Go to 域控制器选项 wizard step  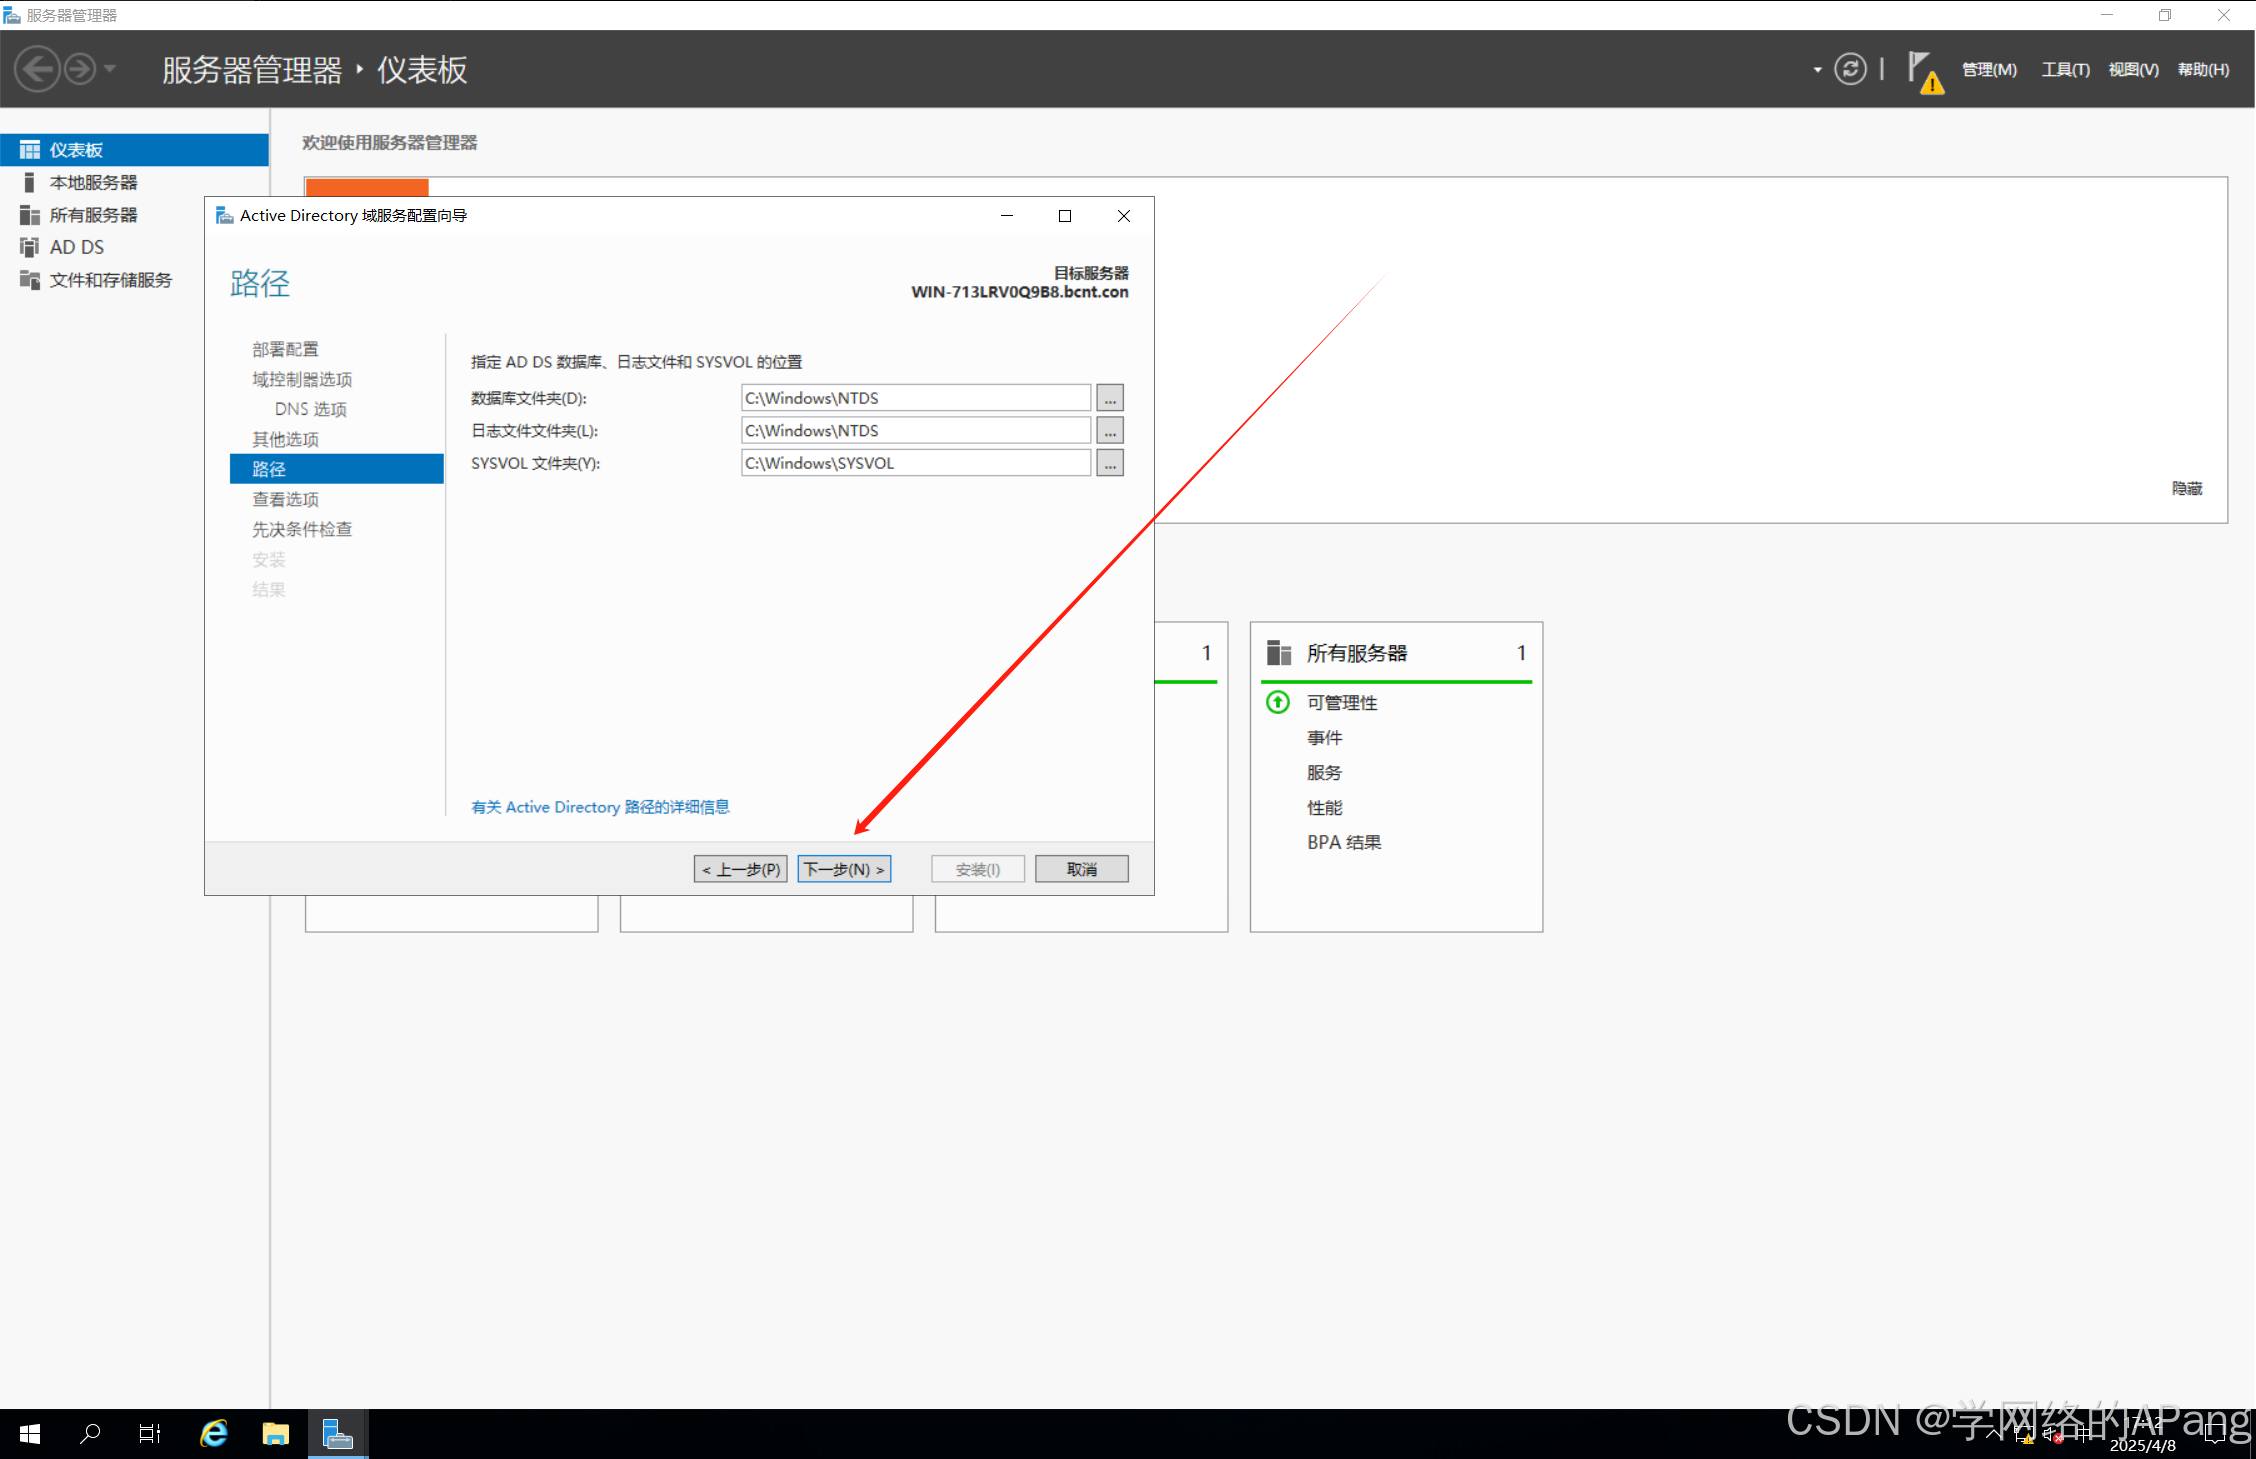[302, 379]
